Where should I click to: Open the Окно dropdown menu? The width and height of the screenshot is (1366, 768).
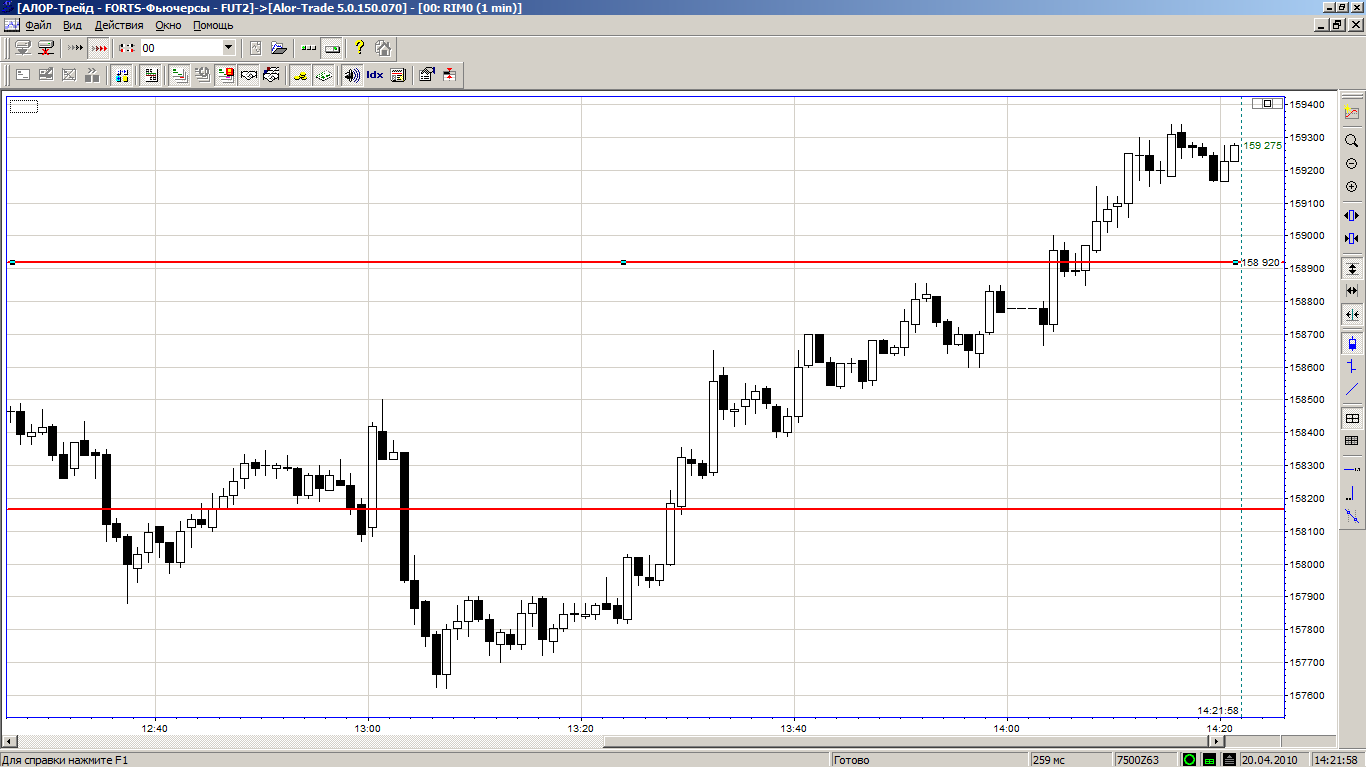pos(168,25)
